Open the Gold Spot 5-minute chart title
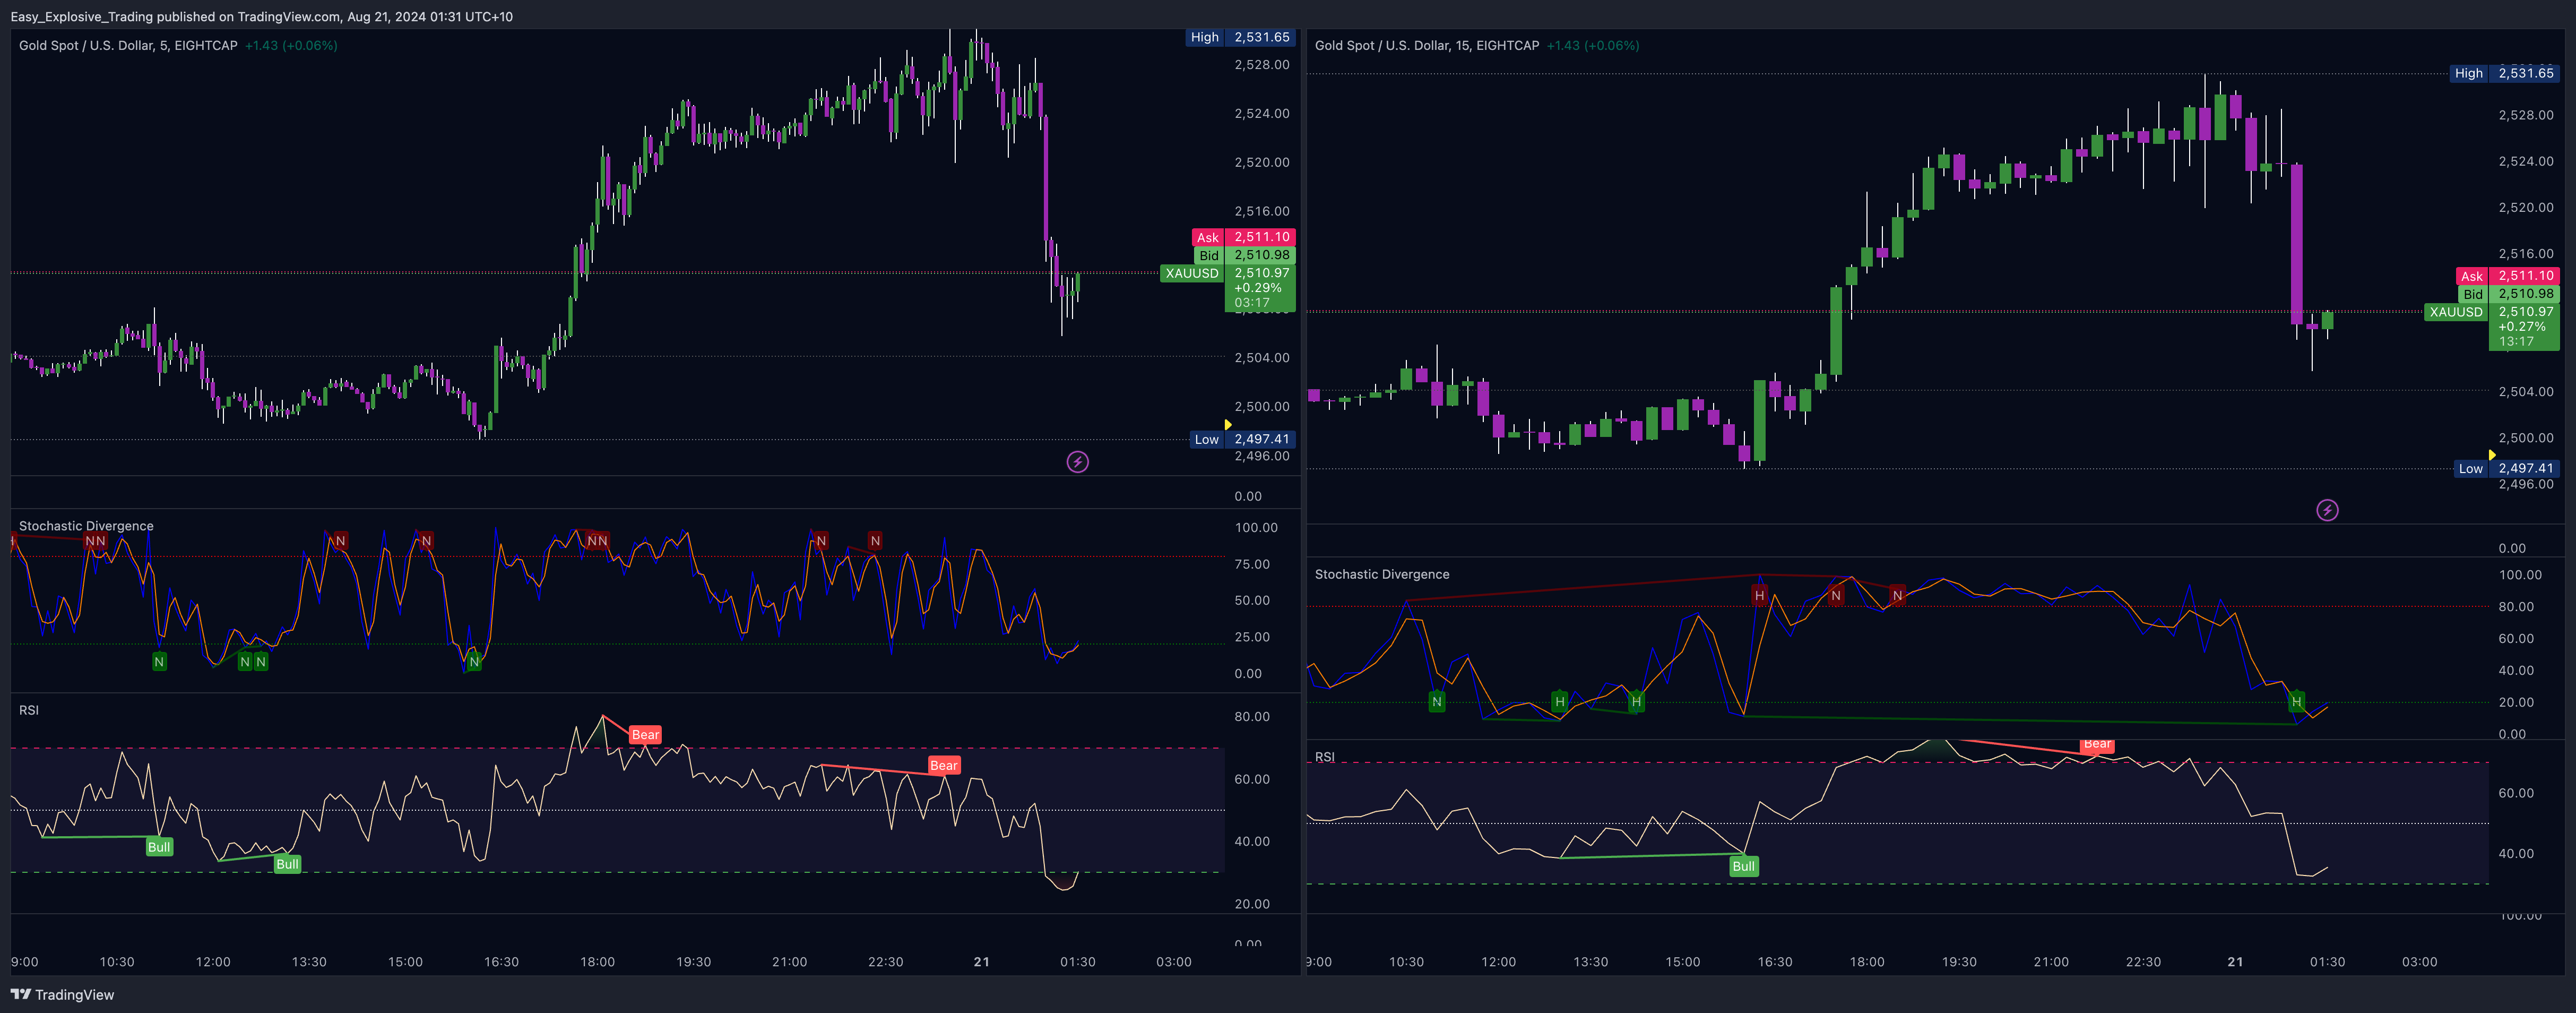Screen dimensions: 2576x1013 tap(128, 46)
